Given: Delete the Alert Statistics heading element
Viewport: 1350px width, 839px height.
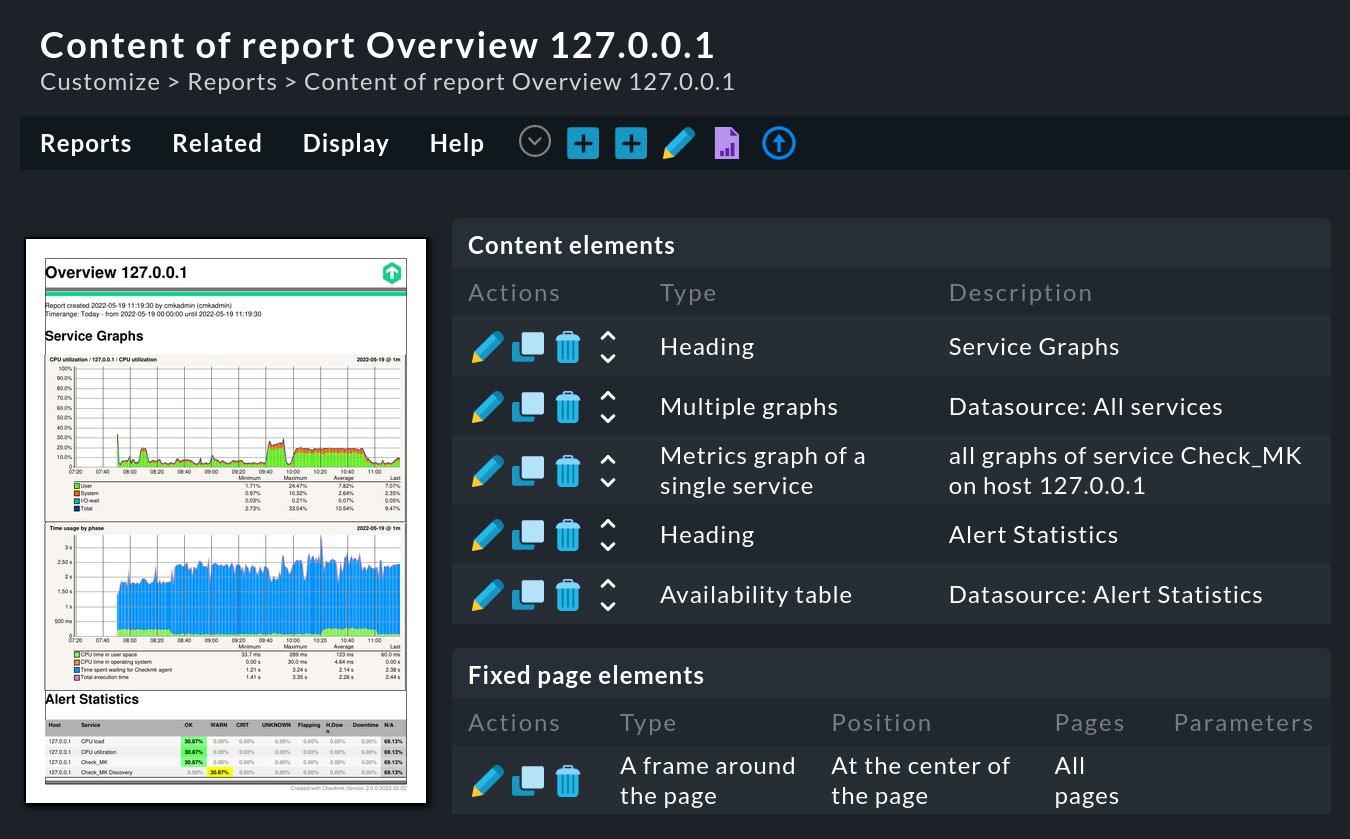Looking at the screenshot, I should pos(568,534).
